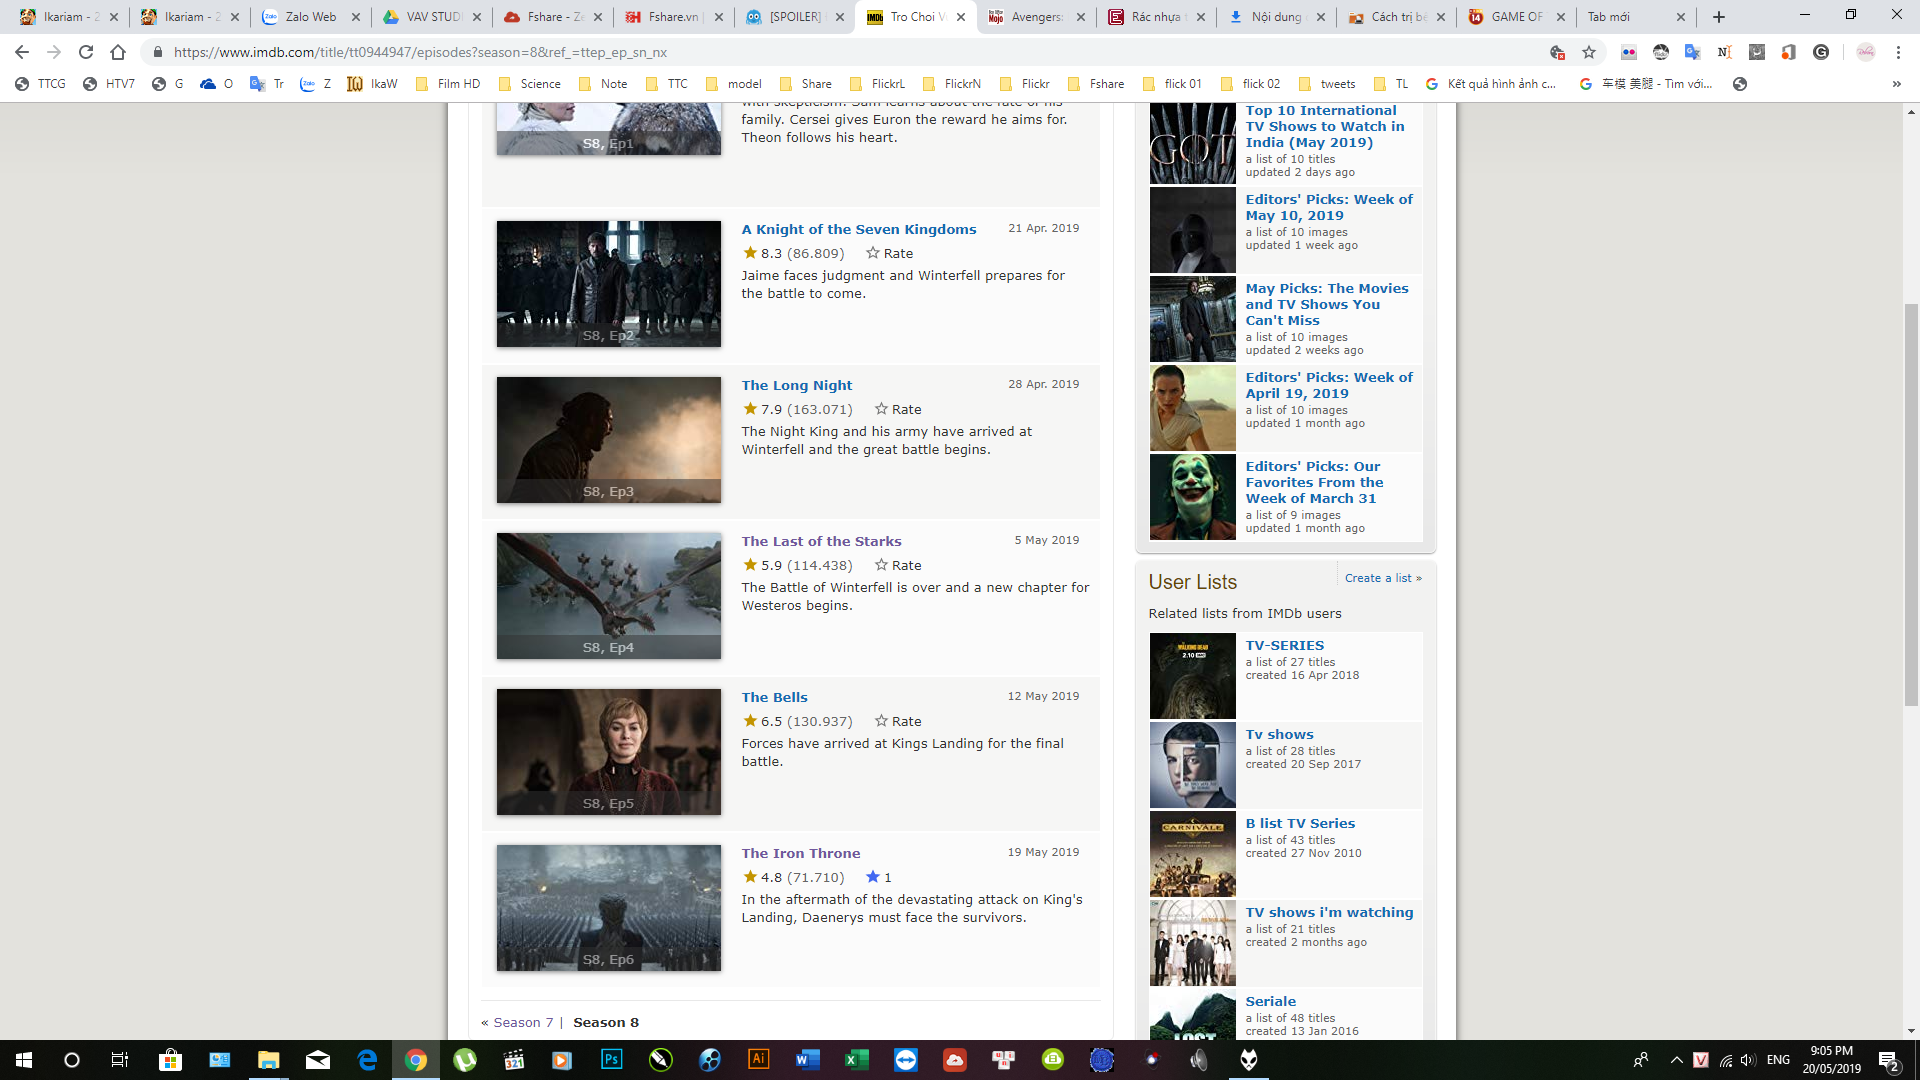
Task: Open the Note bookmark folder
Action: (x=603, y=84)
